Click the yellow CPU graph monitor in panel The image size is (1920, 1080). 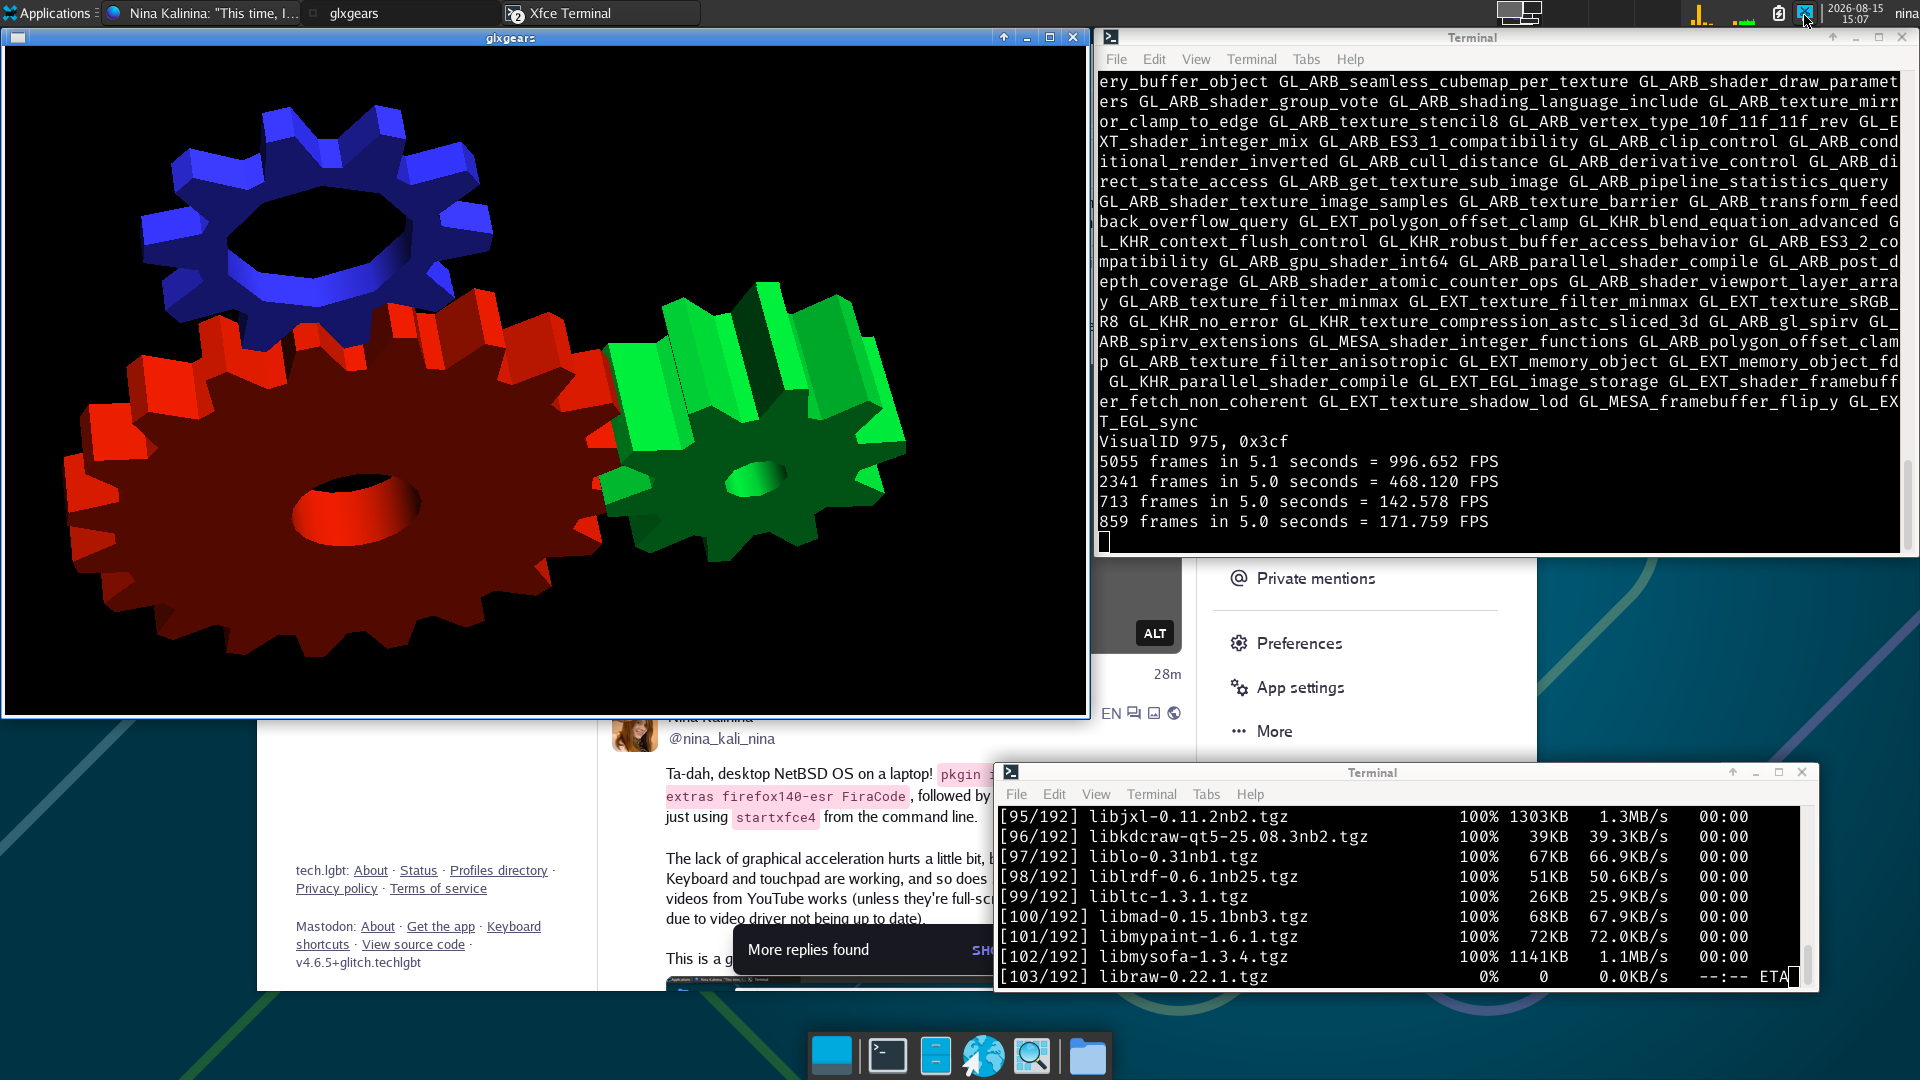(x=1701, y=14)
